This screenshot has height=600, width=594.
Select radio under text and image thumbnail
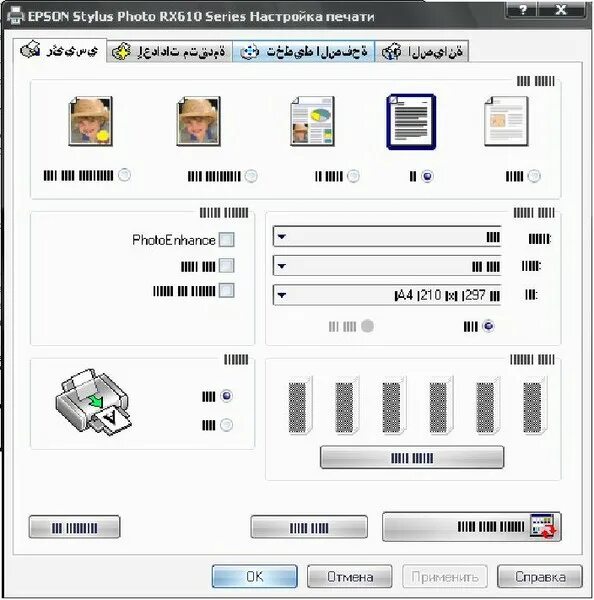point(353,176)
